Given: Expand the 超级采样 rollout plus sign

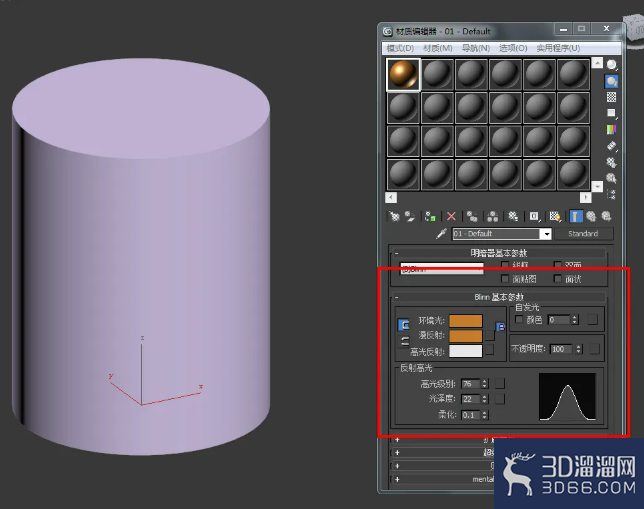Looking at the screenshot, I should coord(397,453).
